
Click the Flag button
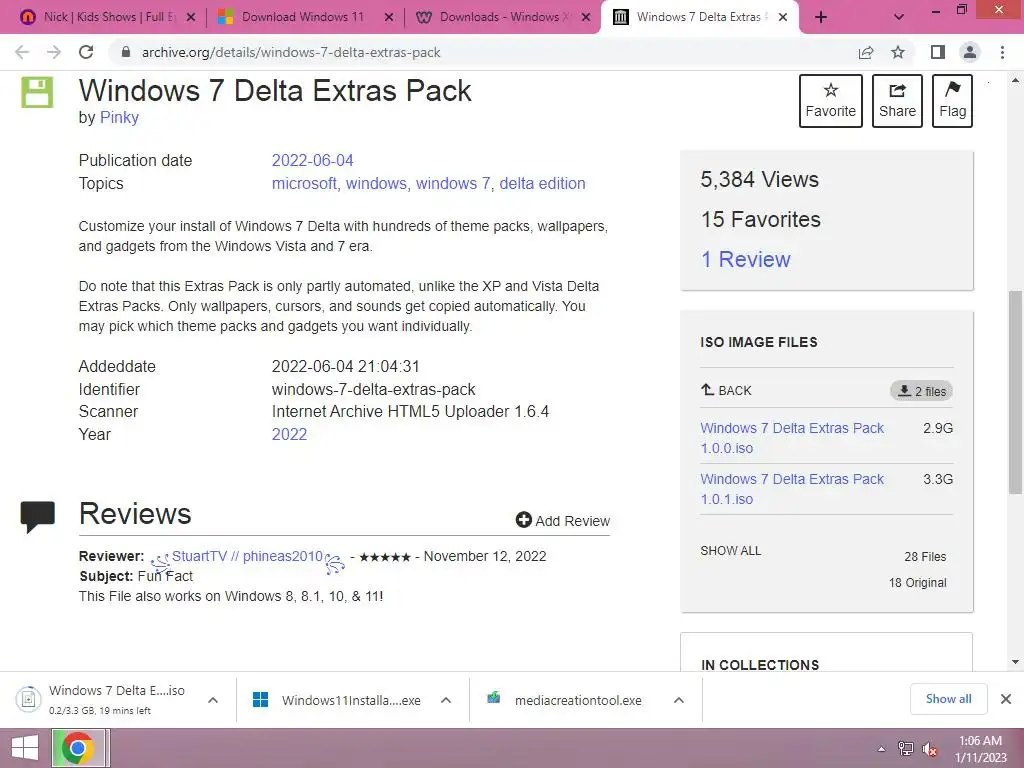pyautogui.click(x=952, y=101)
